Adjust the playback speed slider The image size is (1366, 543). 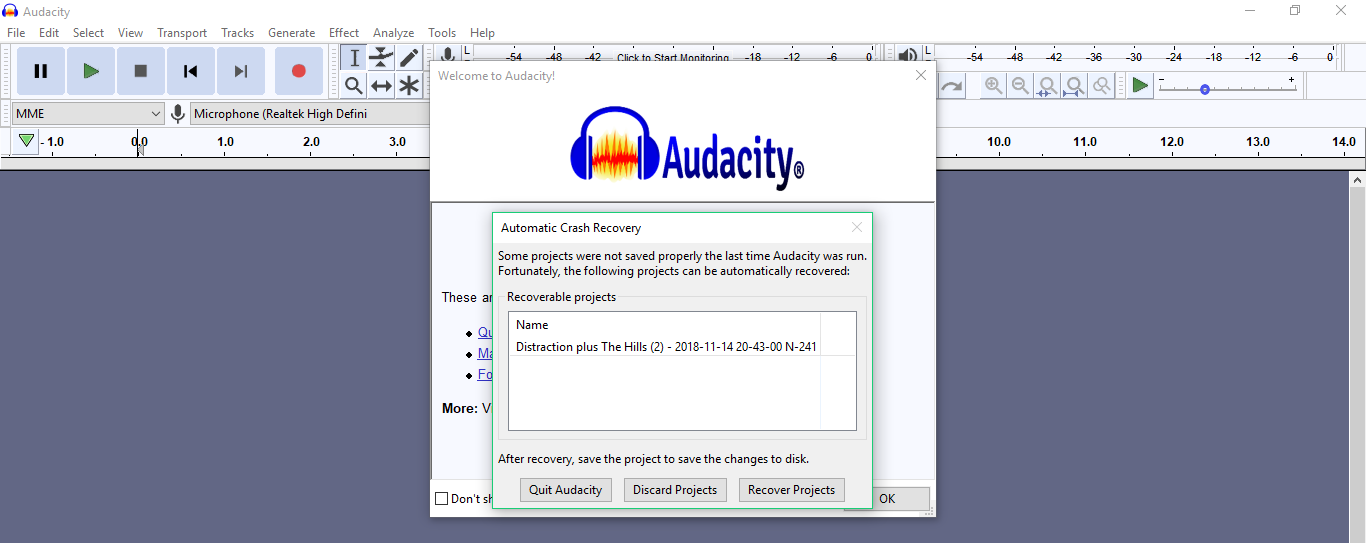(x=1228, y=88)
